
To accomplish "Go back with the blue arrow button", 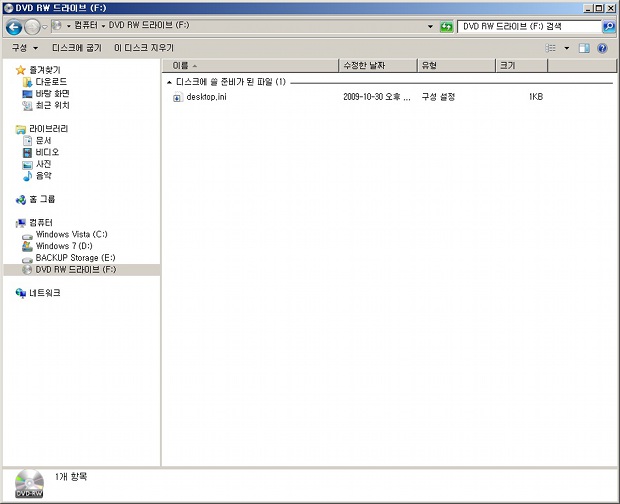I will pyautogui.click(x=14, y=27).
